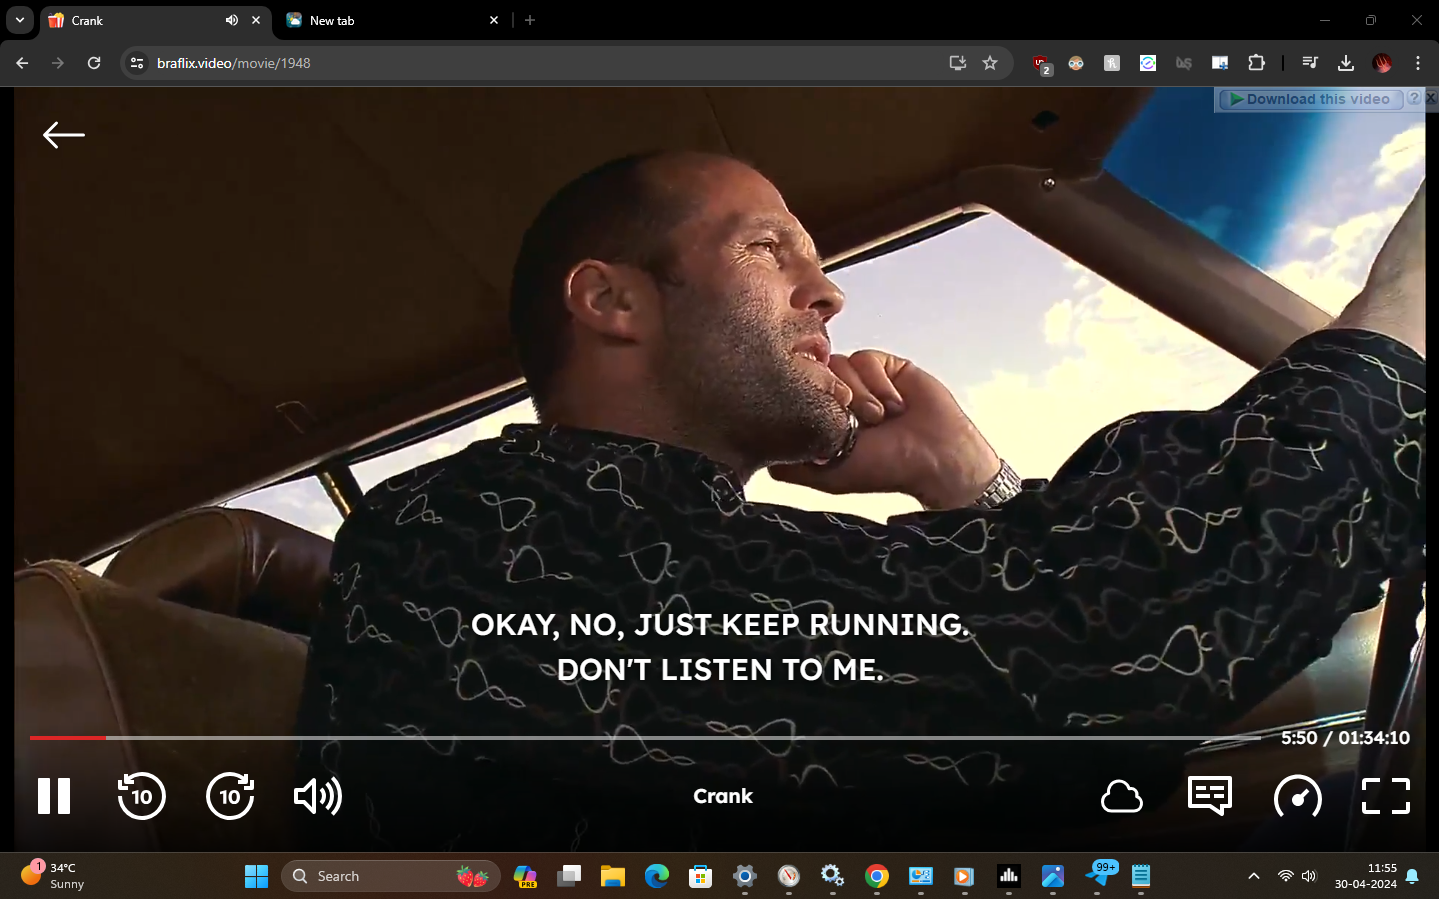1439x899 pixels.
Task: Switch to Google Chrome on the taskbar
Action: [x=877, y=876]
